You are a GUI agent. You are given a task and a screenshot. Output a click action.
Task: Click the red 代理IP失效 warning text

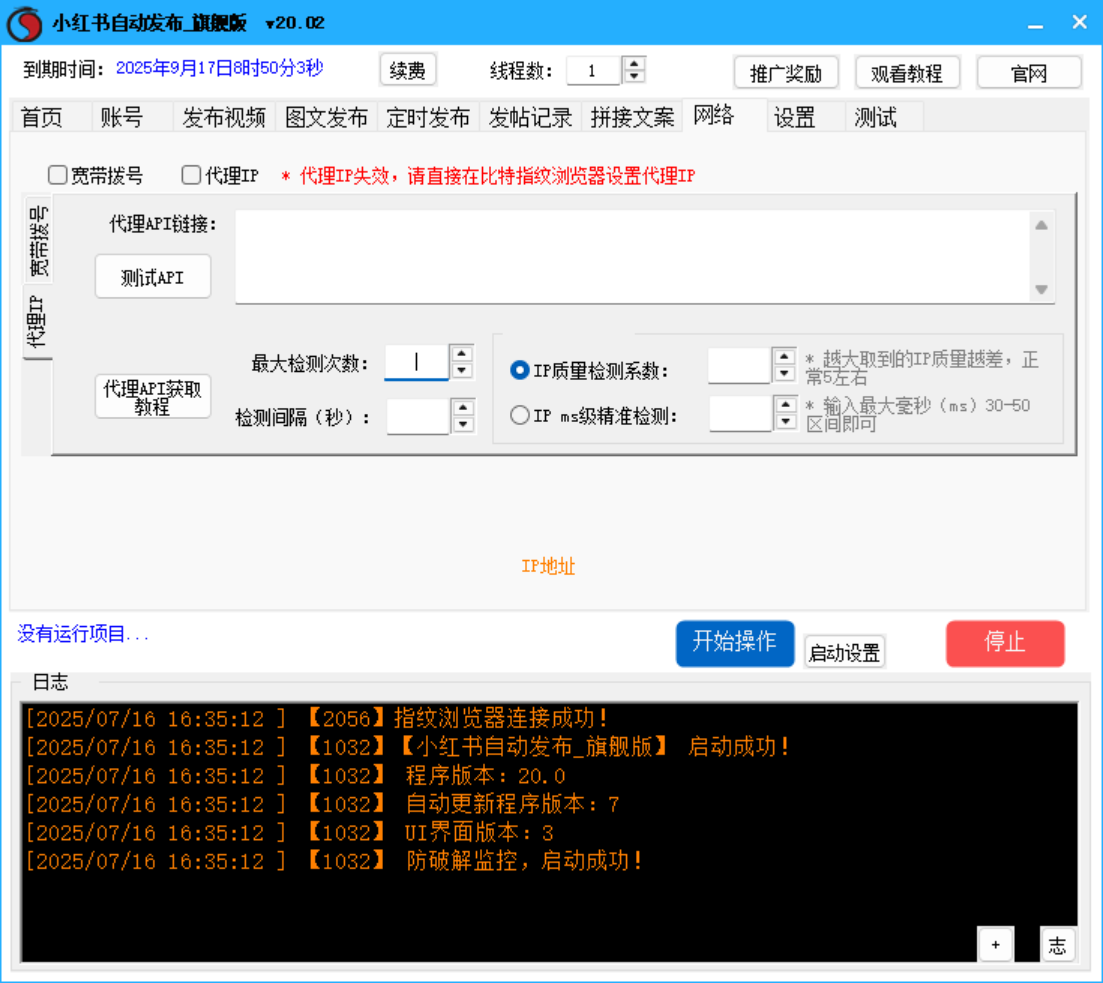488,175
